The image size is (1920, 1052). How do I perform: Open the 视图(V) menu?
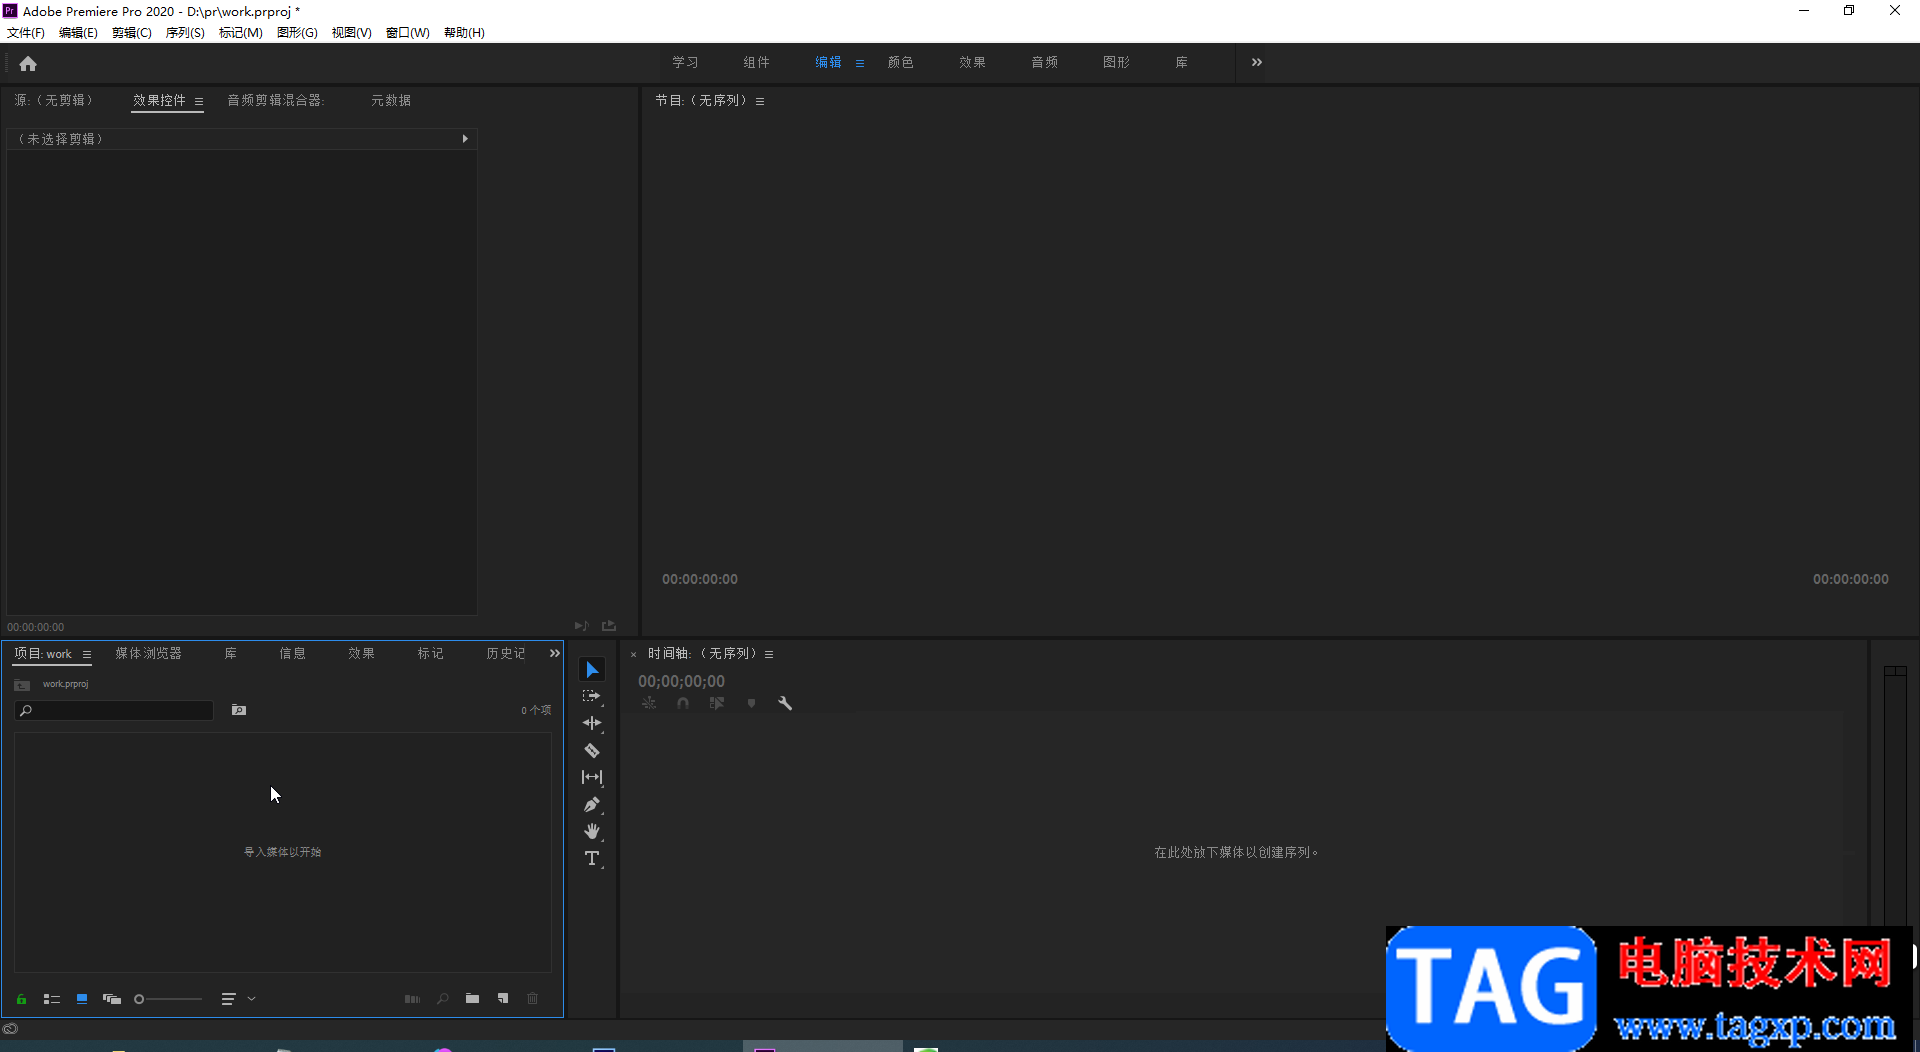click(x=352, y=32)
